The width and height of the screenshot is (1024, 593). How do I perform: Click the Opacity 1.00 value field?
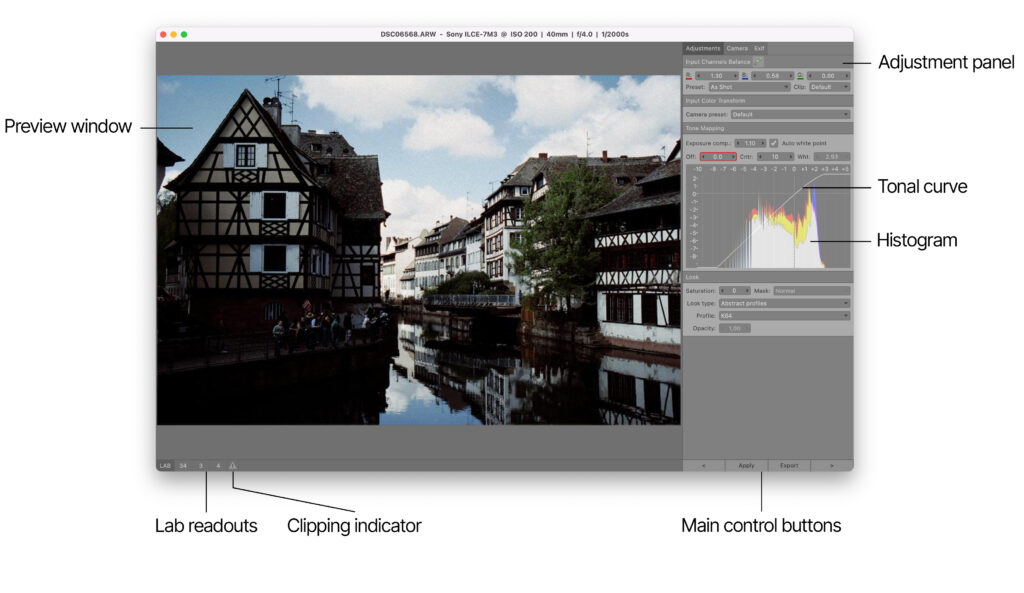pyautogui.click(x=735, y=328)
